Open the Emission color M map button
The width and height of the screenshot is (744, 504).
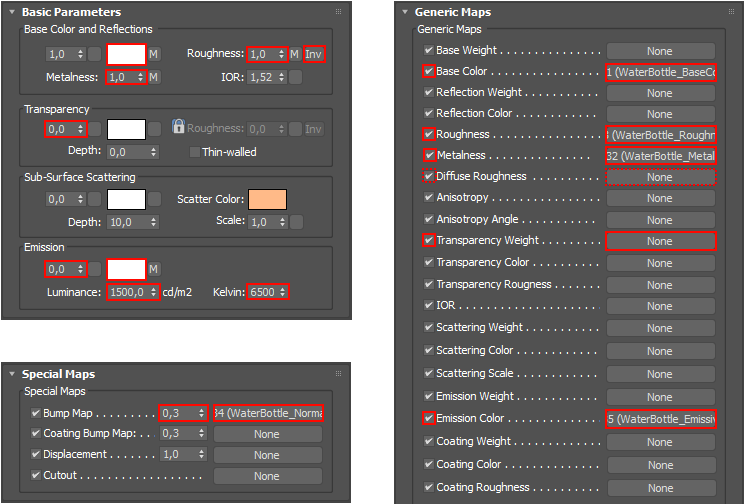coord(153,270)
